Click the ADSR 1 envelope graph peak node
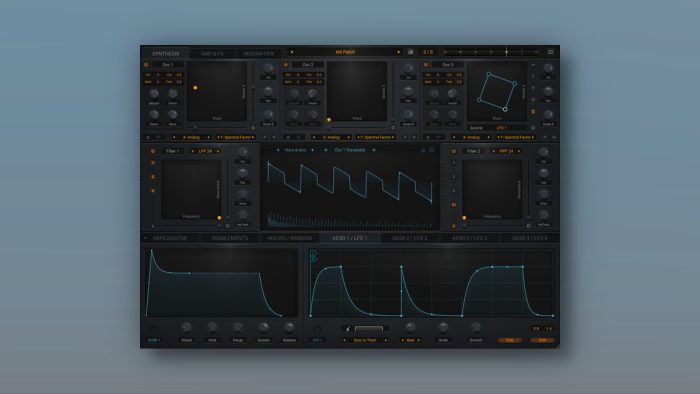This screenshot has width=700, height=394. coord(152,251)
